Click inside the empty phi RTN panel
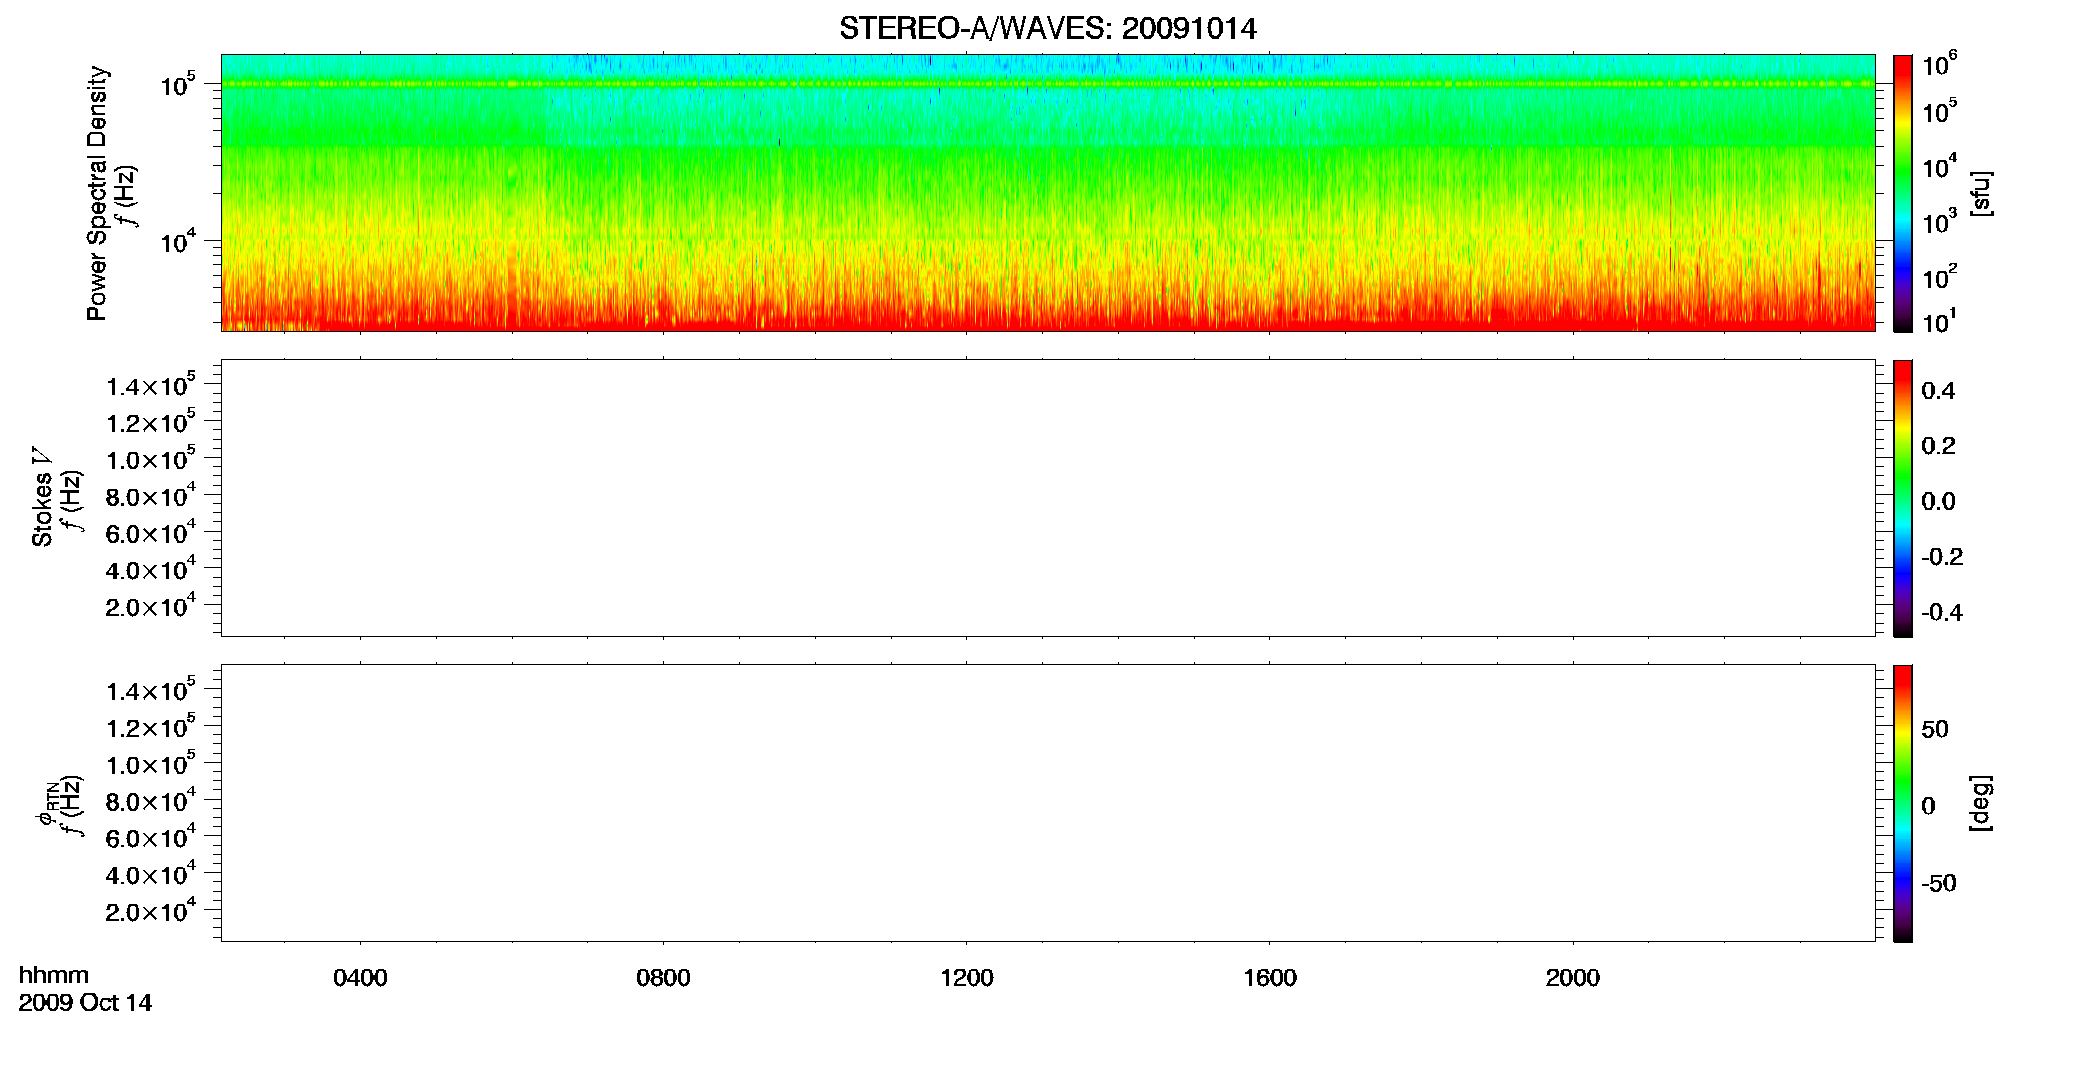Image resolution: width=2096 pixels, height=1080 pixels. tap(1047, 803)
